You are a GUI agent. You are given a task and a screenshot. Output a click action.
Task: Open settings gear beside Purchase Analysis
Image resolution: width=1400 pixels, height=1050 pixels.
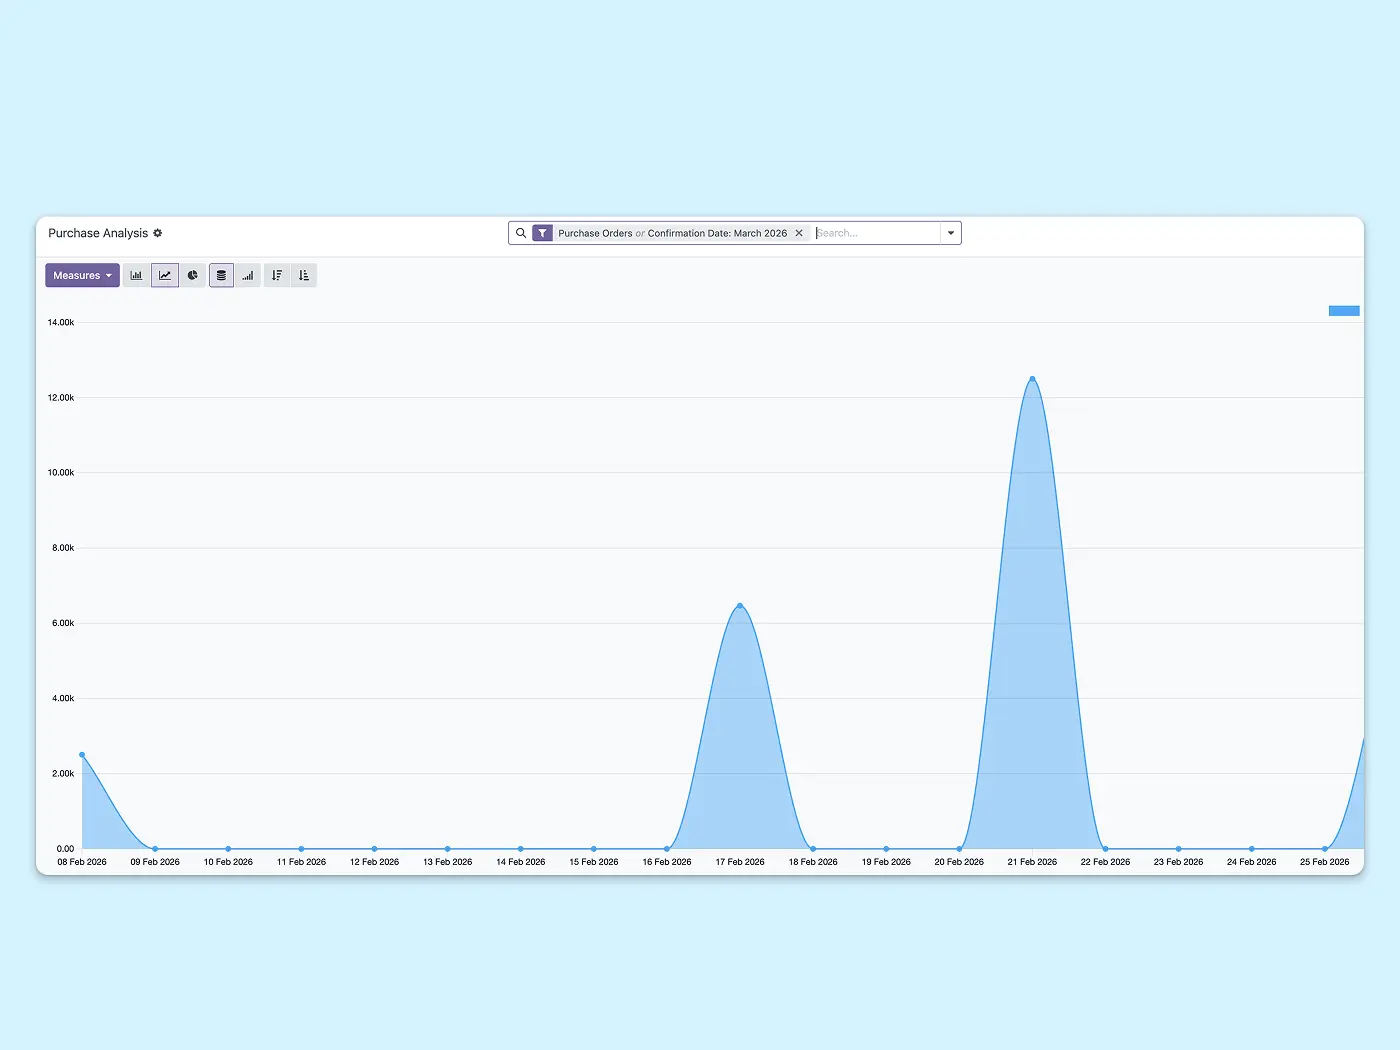pyautogui.click(x=158, y=233)
